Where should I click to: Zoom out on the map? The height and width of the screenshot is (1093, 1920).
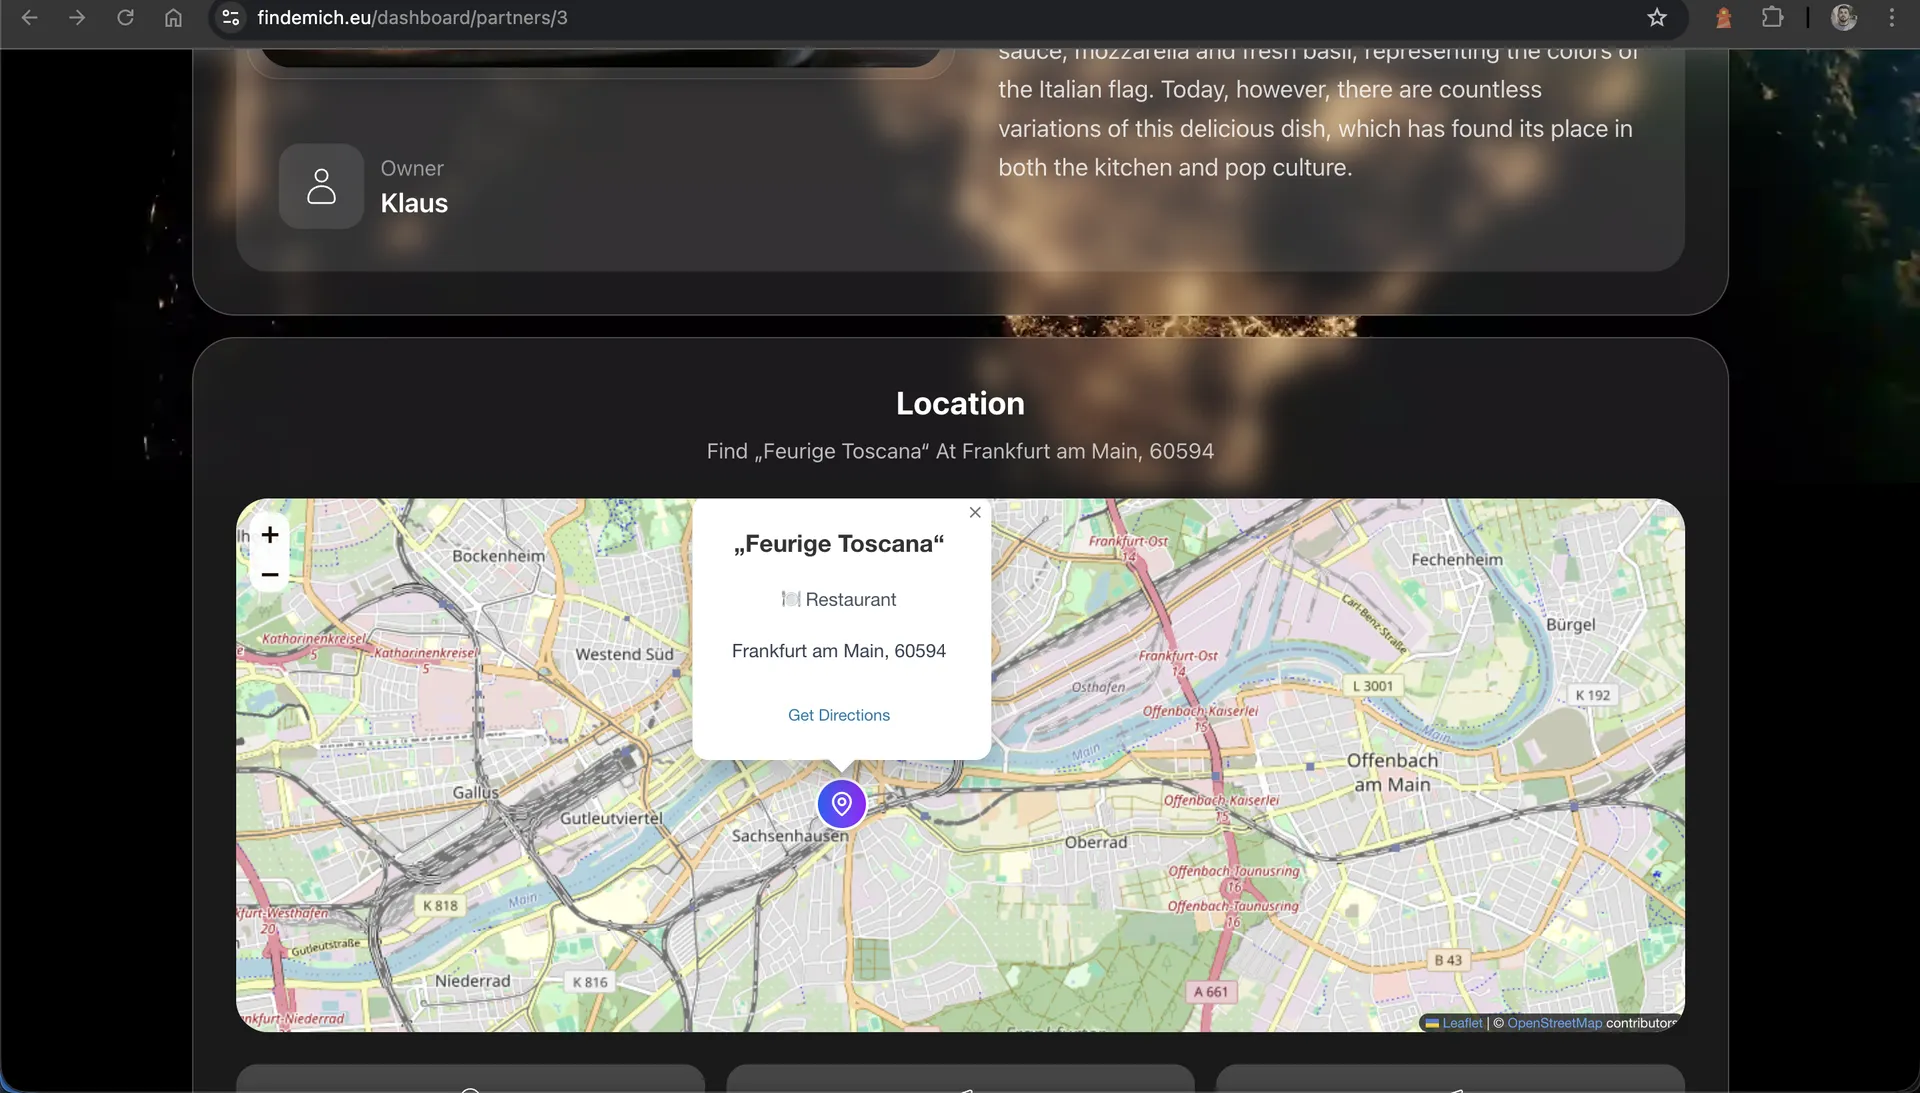click(270, 574)
